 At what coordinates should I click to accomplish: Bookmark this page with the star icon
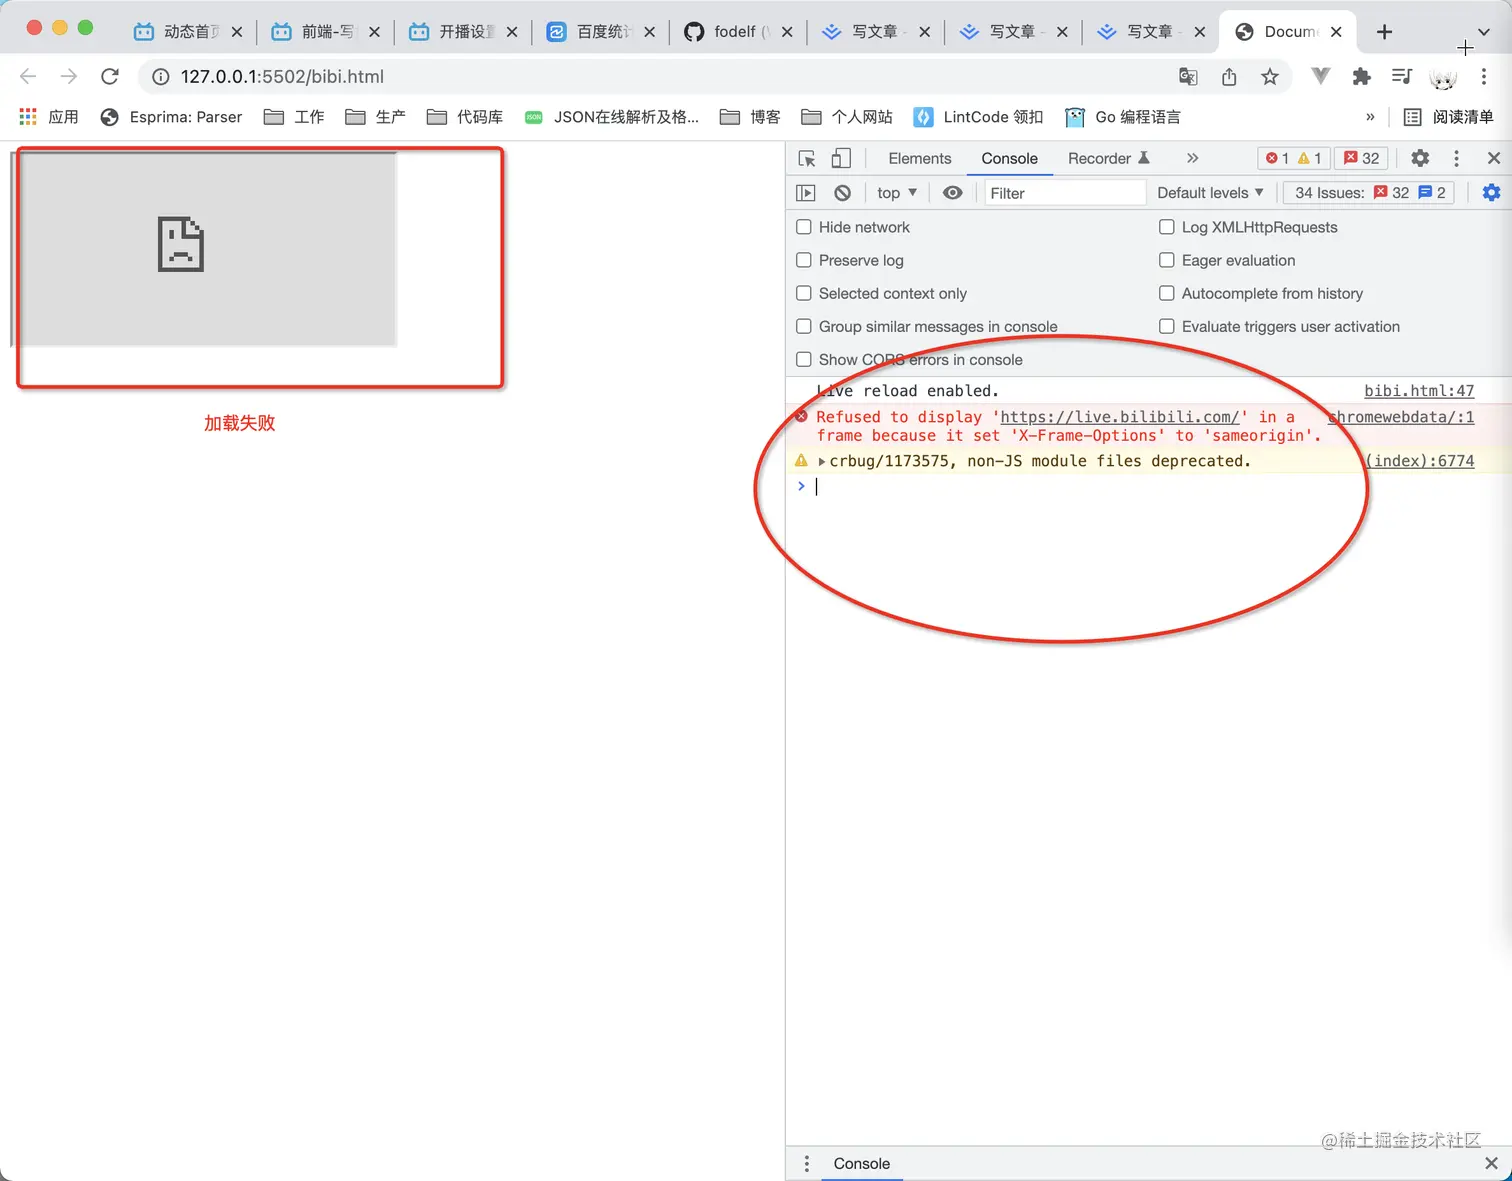1270,77
